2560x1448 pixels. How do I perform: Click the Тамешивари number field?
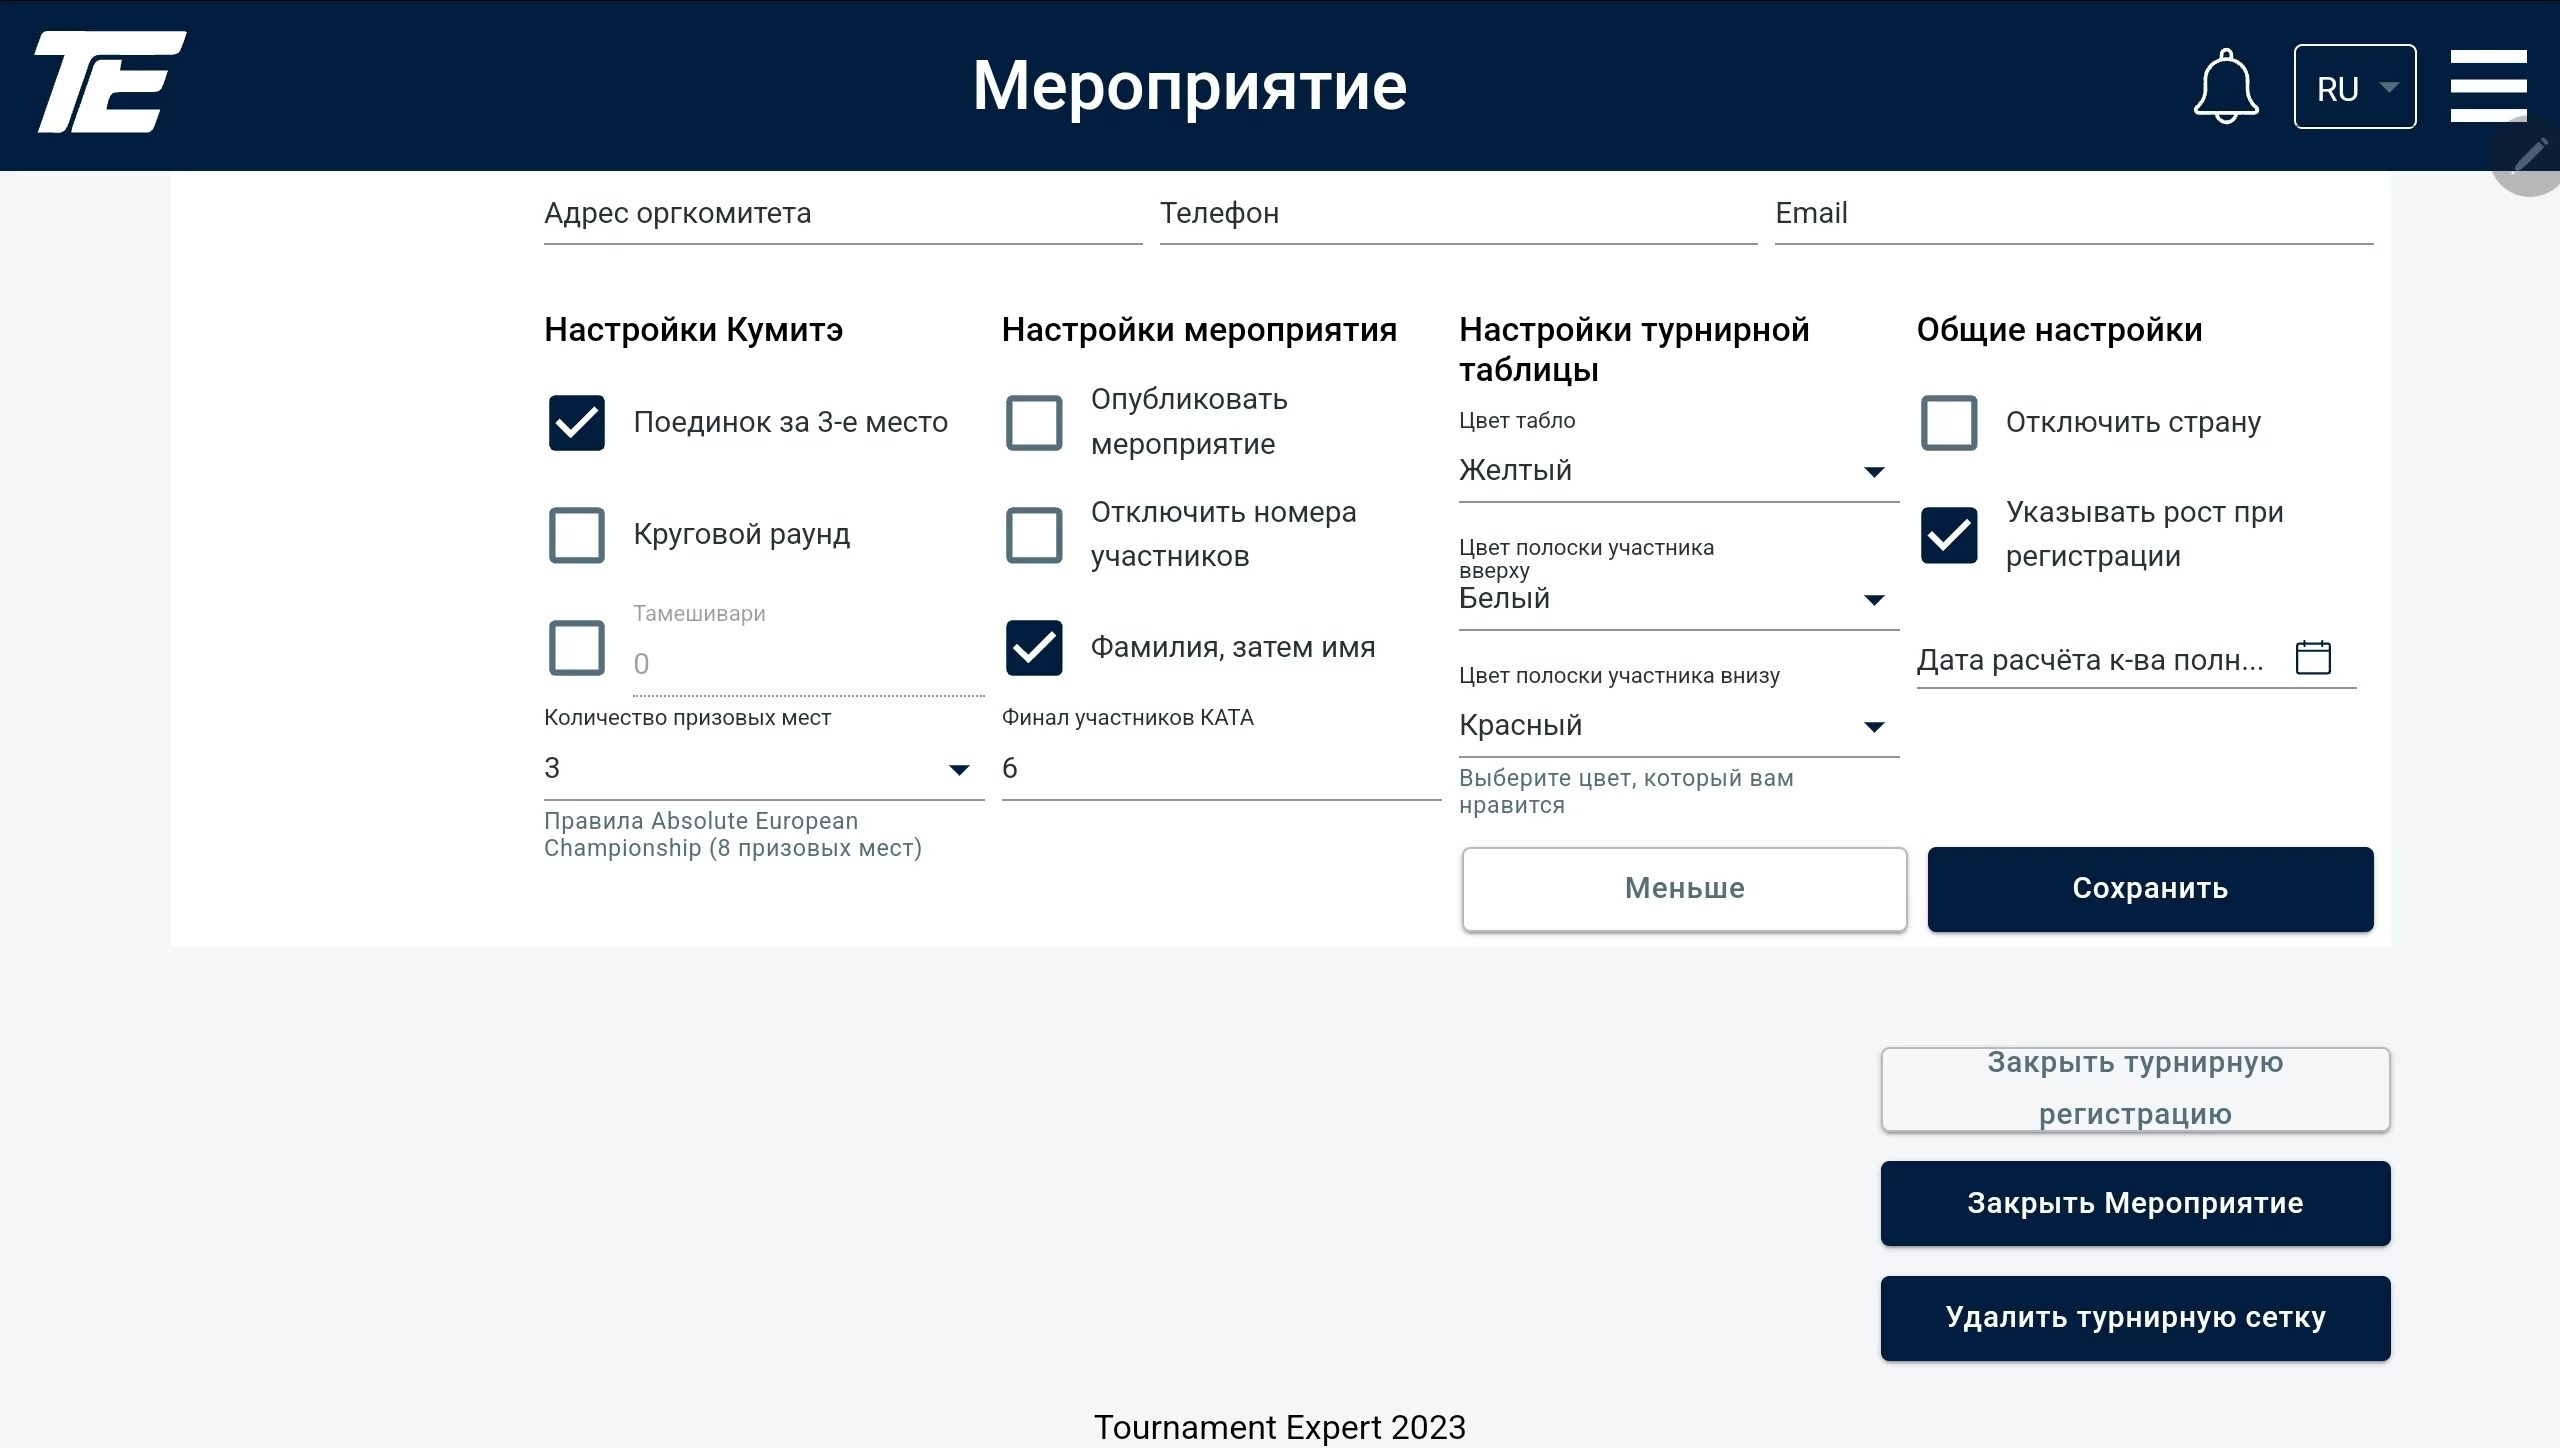coord(808,664)
